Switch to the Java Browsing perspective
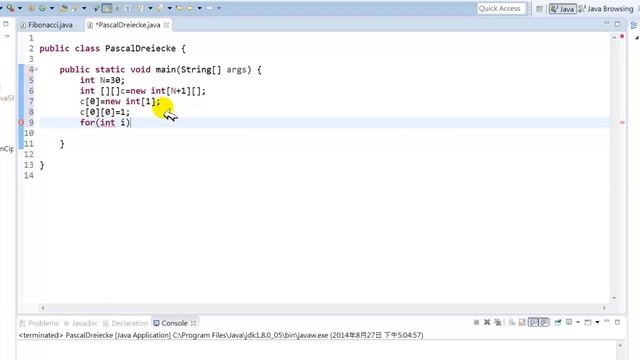This screenshot has height=360, width=640. (606, 9)
